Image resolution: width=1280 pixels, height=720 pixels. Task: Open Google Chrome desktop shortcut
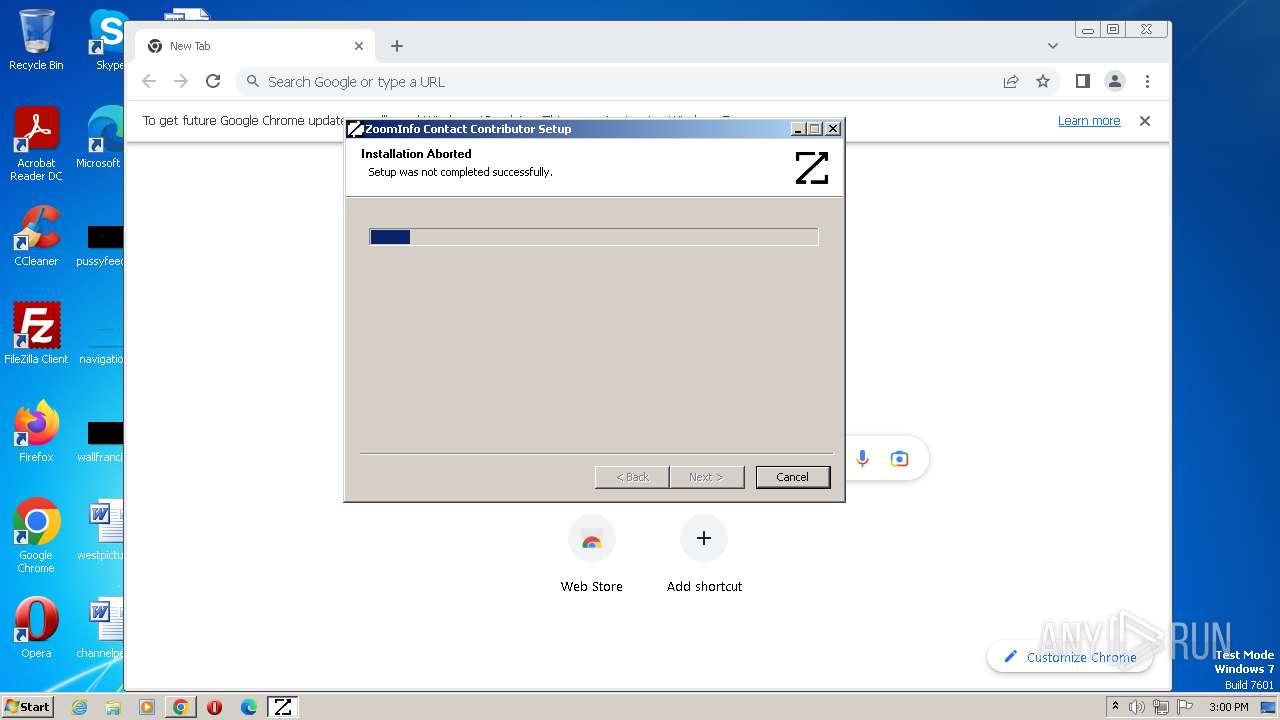click(x=36, y=536)
